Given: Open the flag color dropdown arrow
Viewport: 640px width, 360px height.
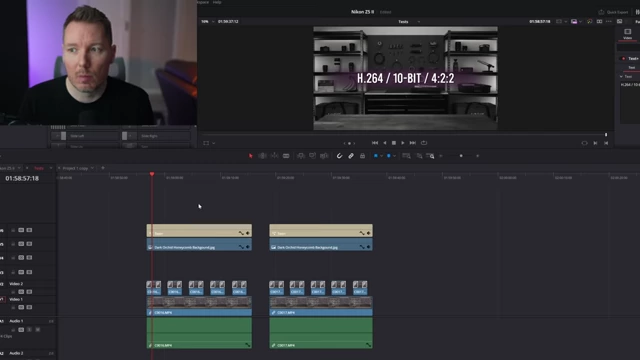Looking at the screenshot, I should tap(382, 156).
